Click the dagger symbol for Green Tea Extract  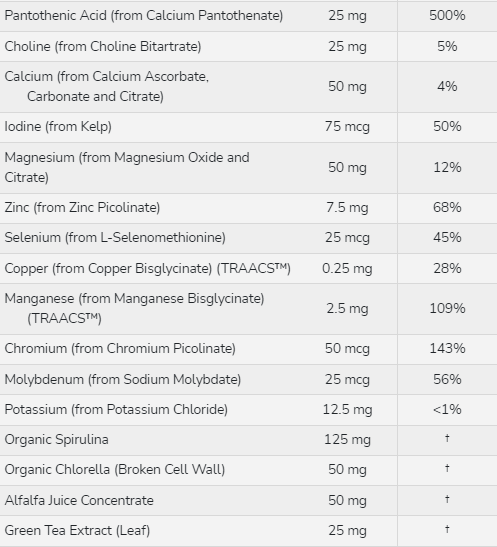(447, 529)
